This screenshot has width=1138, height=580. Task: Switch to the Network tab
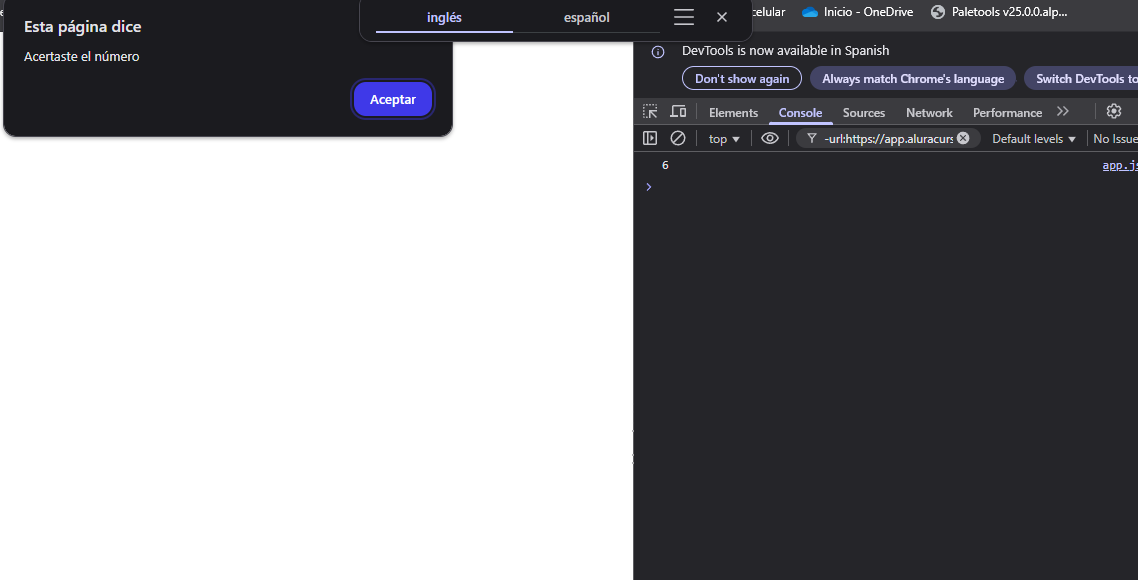point(929,113)
